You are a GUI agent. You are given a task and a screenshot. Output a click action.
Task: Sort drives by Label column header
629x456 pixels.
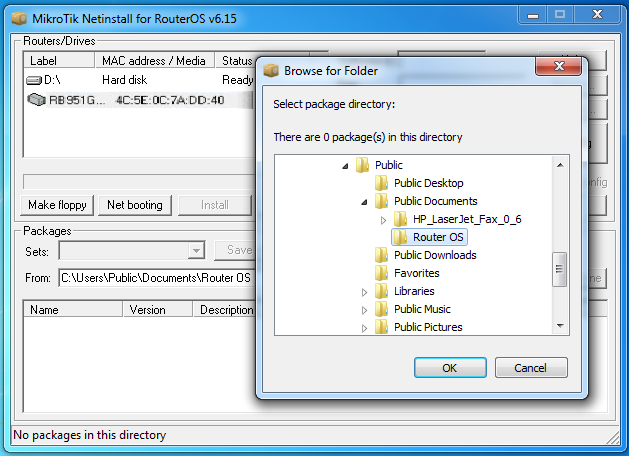59,61
